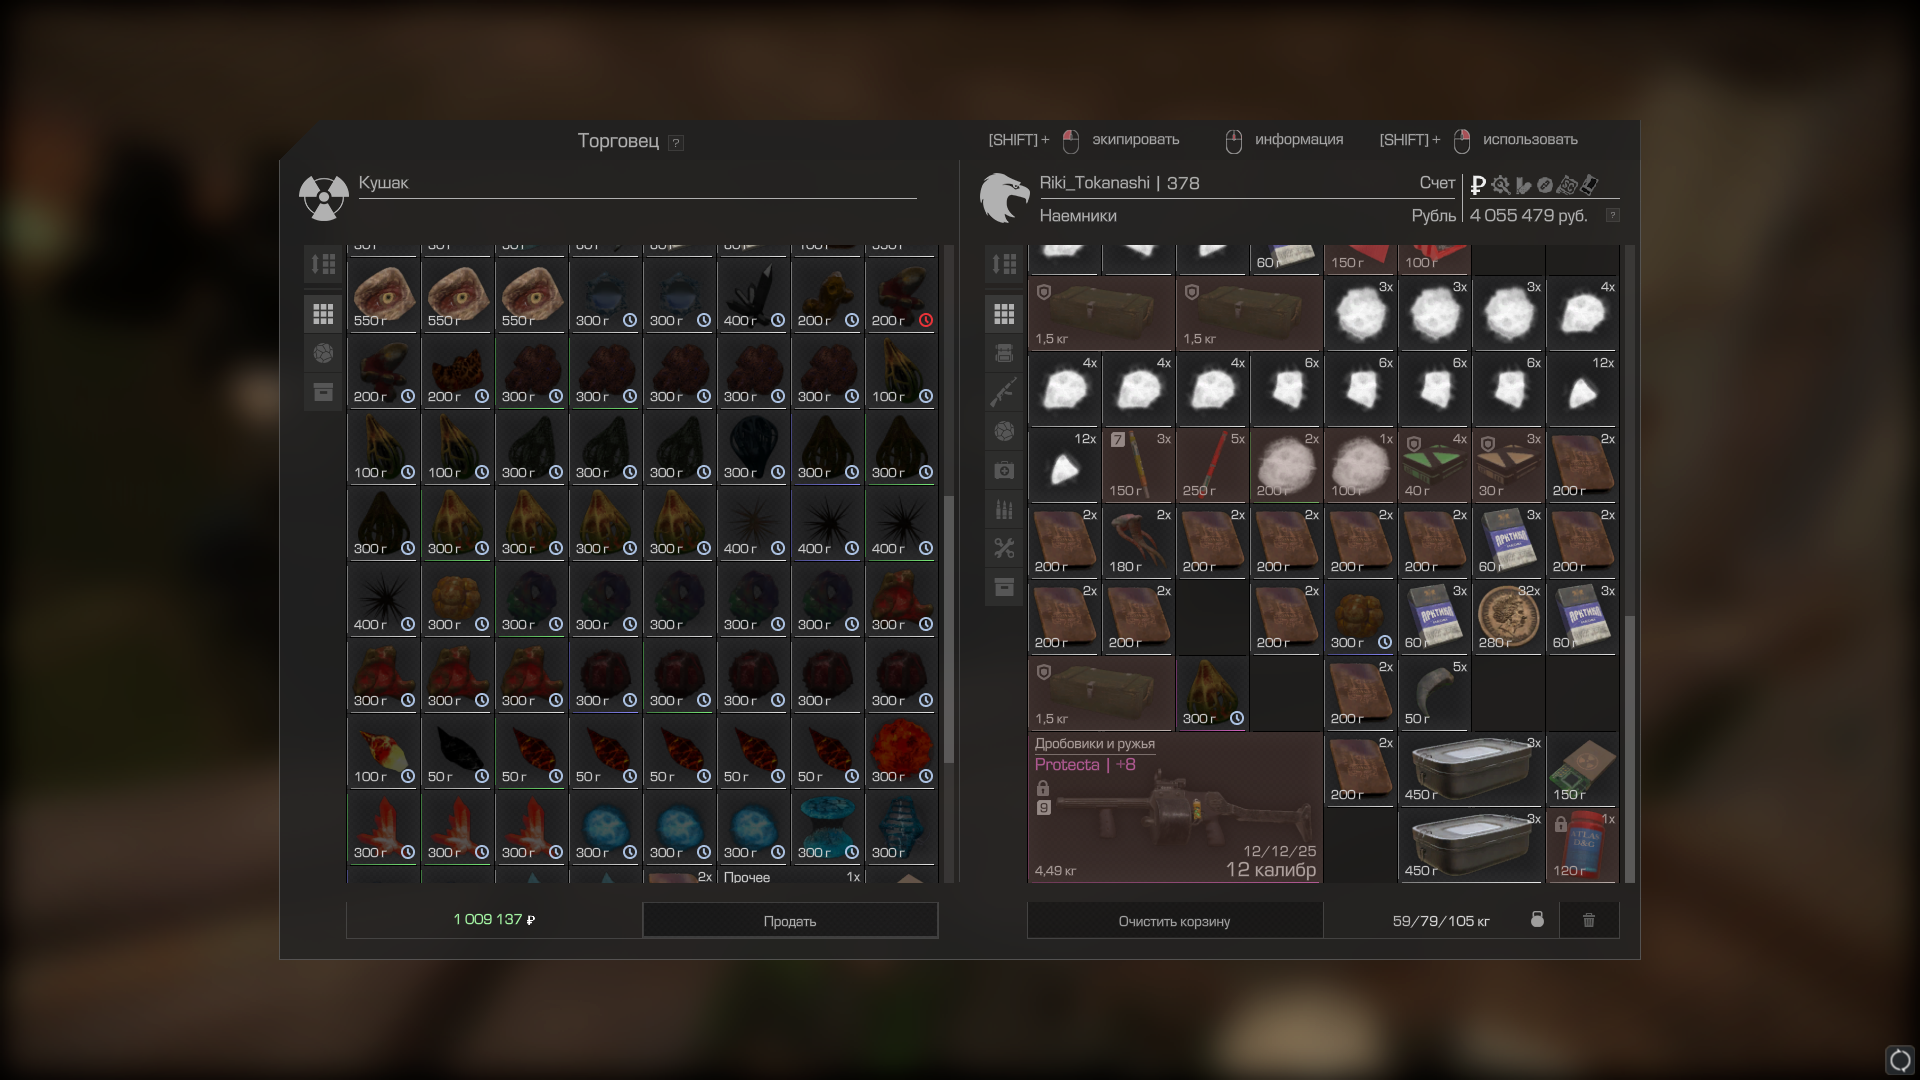The width and height of the screenshot is (1920, 1080).
Task: Select the trader item with red clock
Action: click(x=901, y=296)
